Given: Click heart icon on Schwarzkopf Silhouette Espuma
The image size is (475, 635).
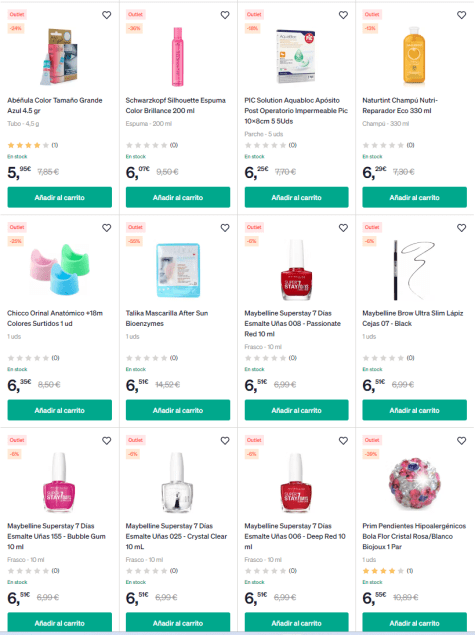Looking at the screenshot, I should point(225,15).
